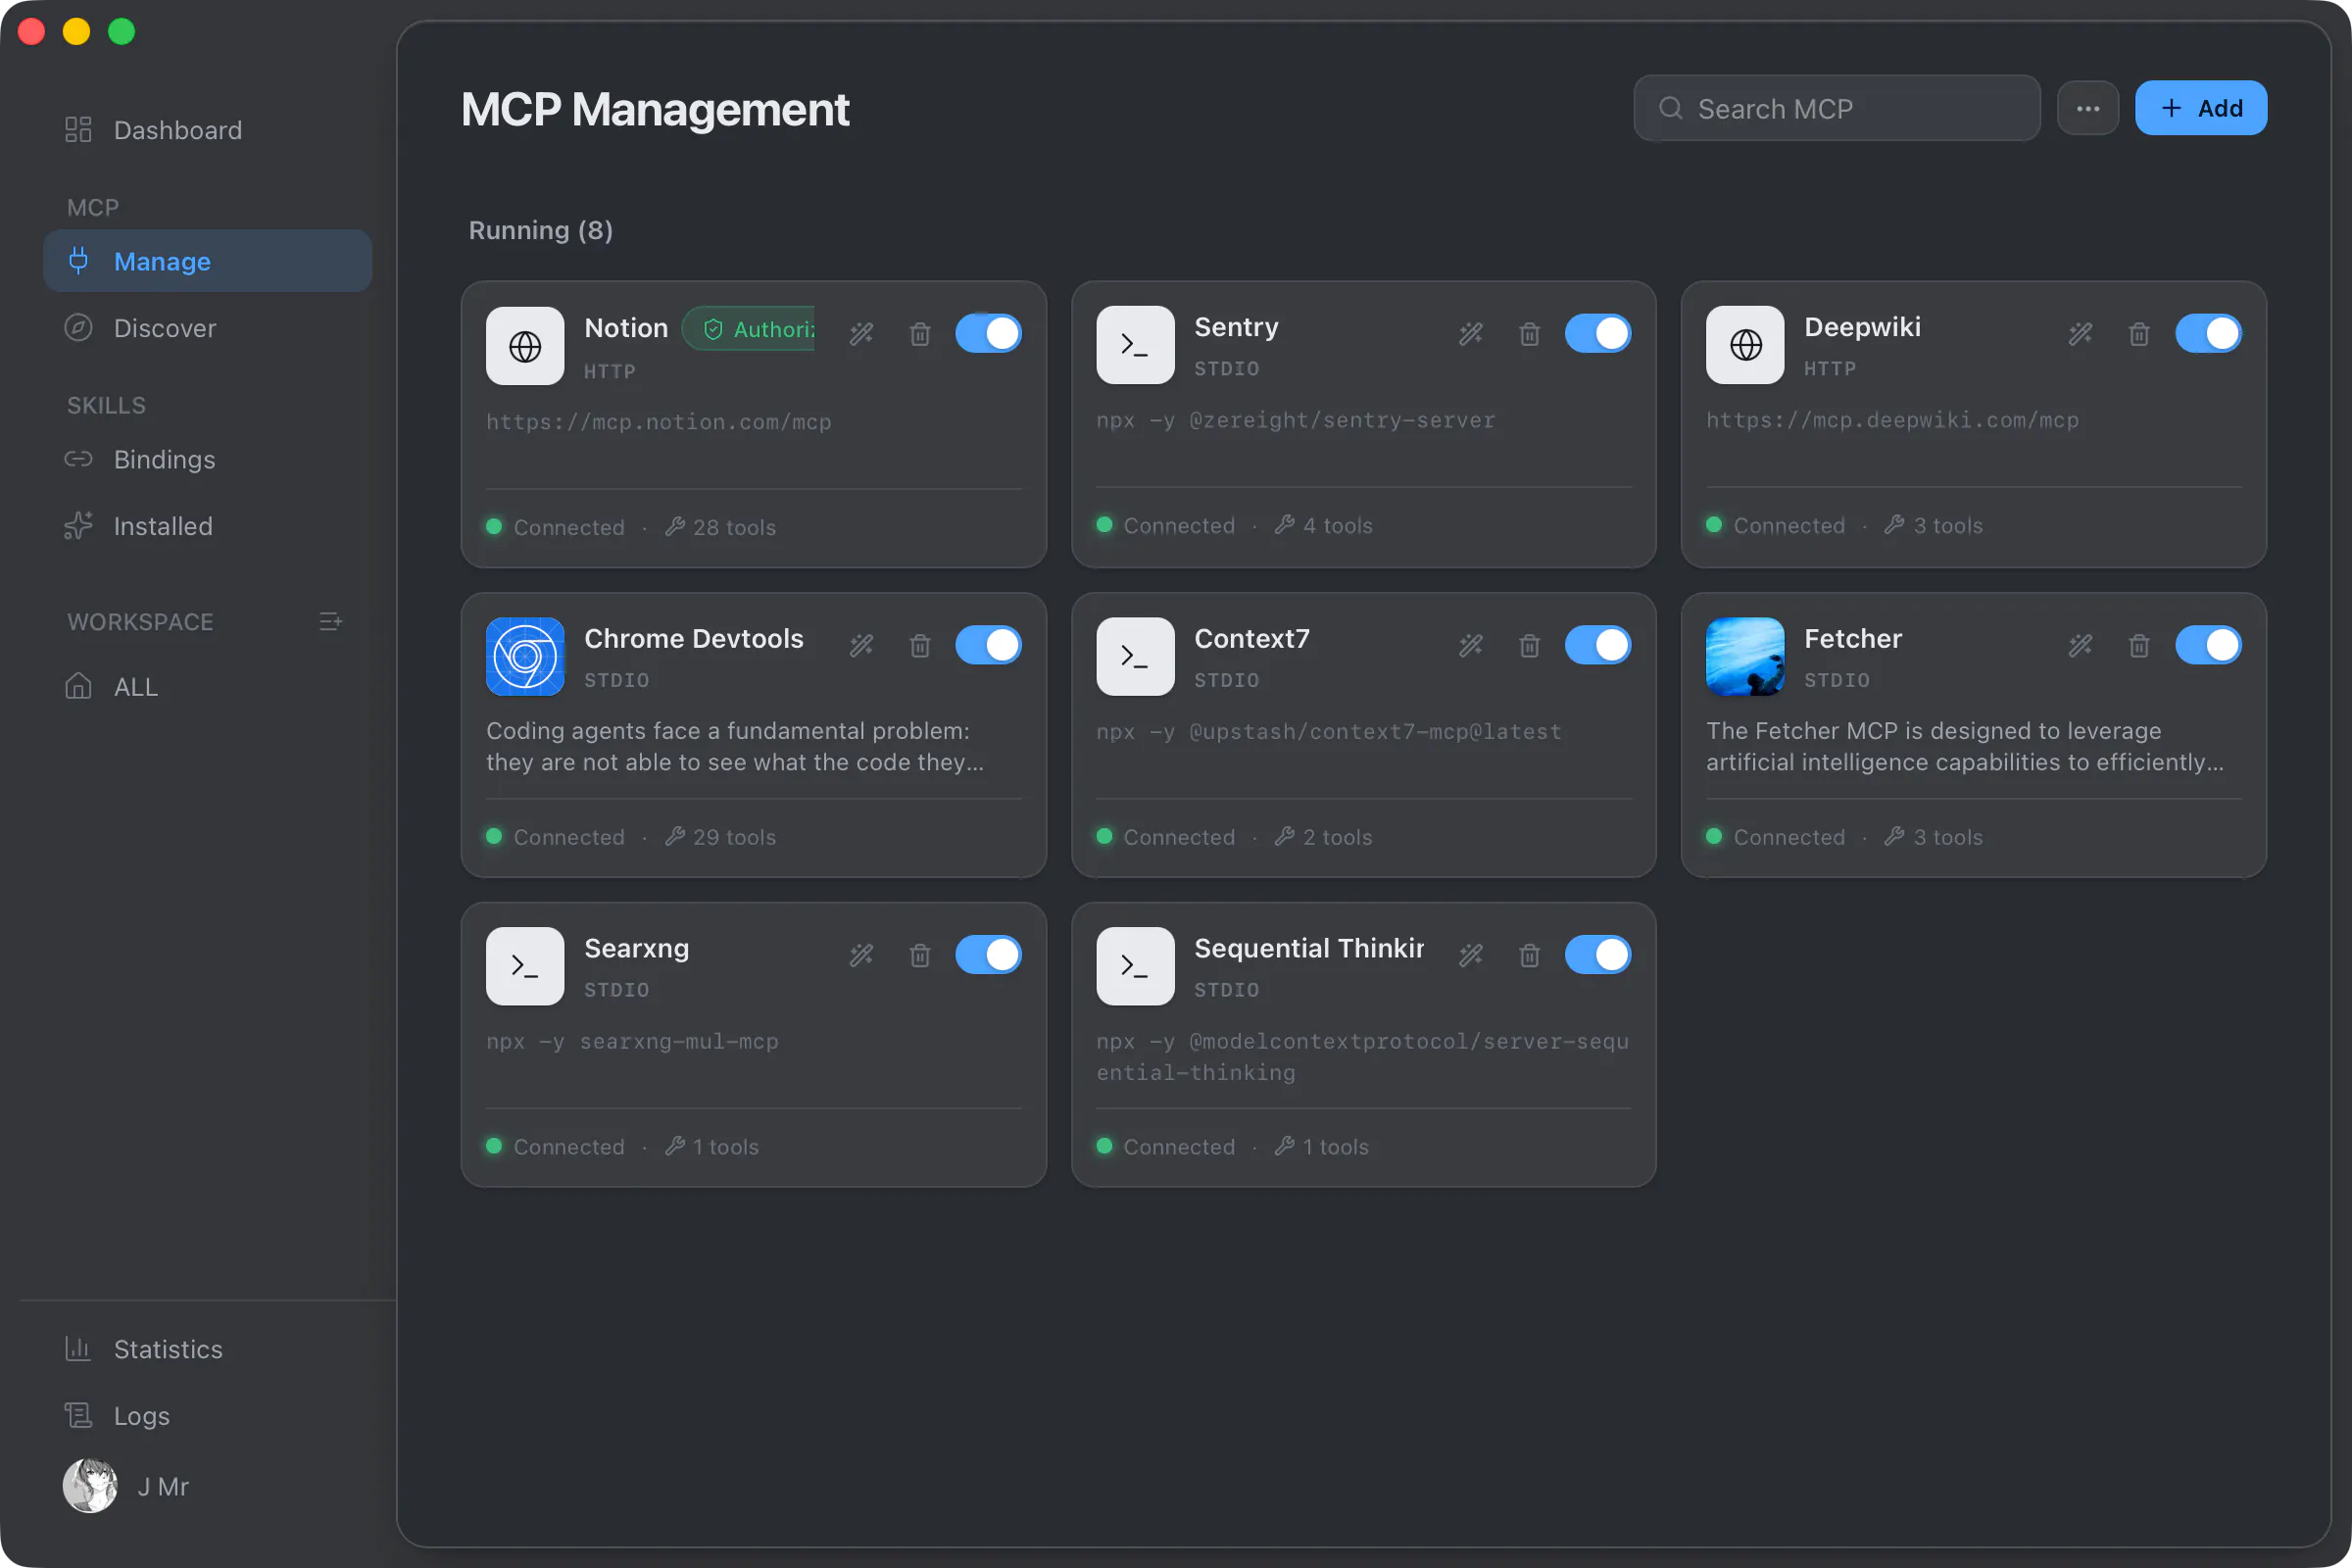Disable the Context7 server toggle
The image size is (2352, 1568).
[x=1598, y=646]
